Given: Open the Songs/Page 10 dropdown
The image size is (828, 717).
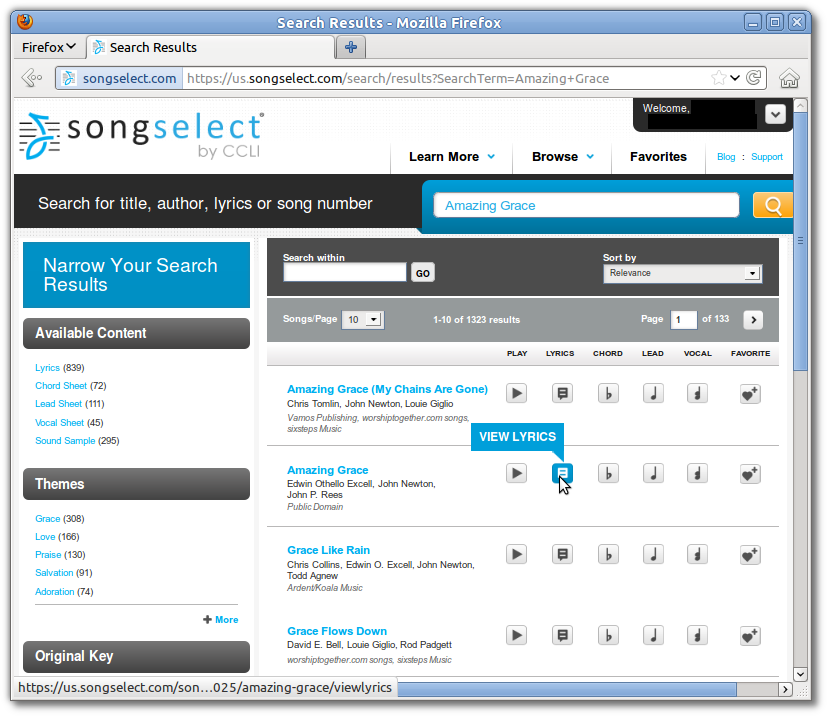Looking at the screenshot, I should (x=363, y=319).
